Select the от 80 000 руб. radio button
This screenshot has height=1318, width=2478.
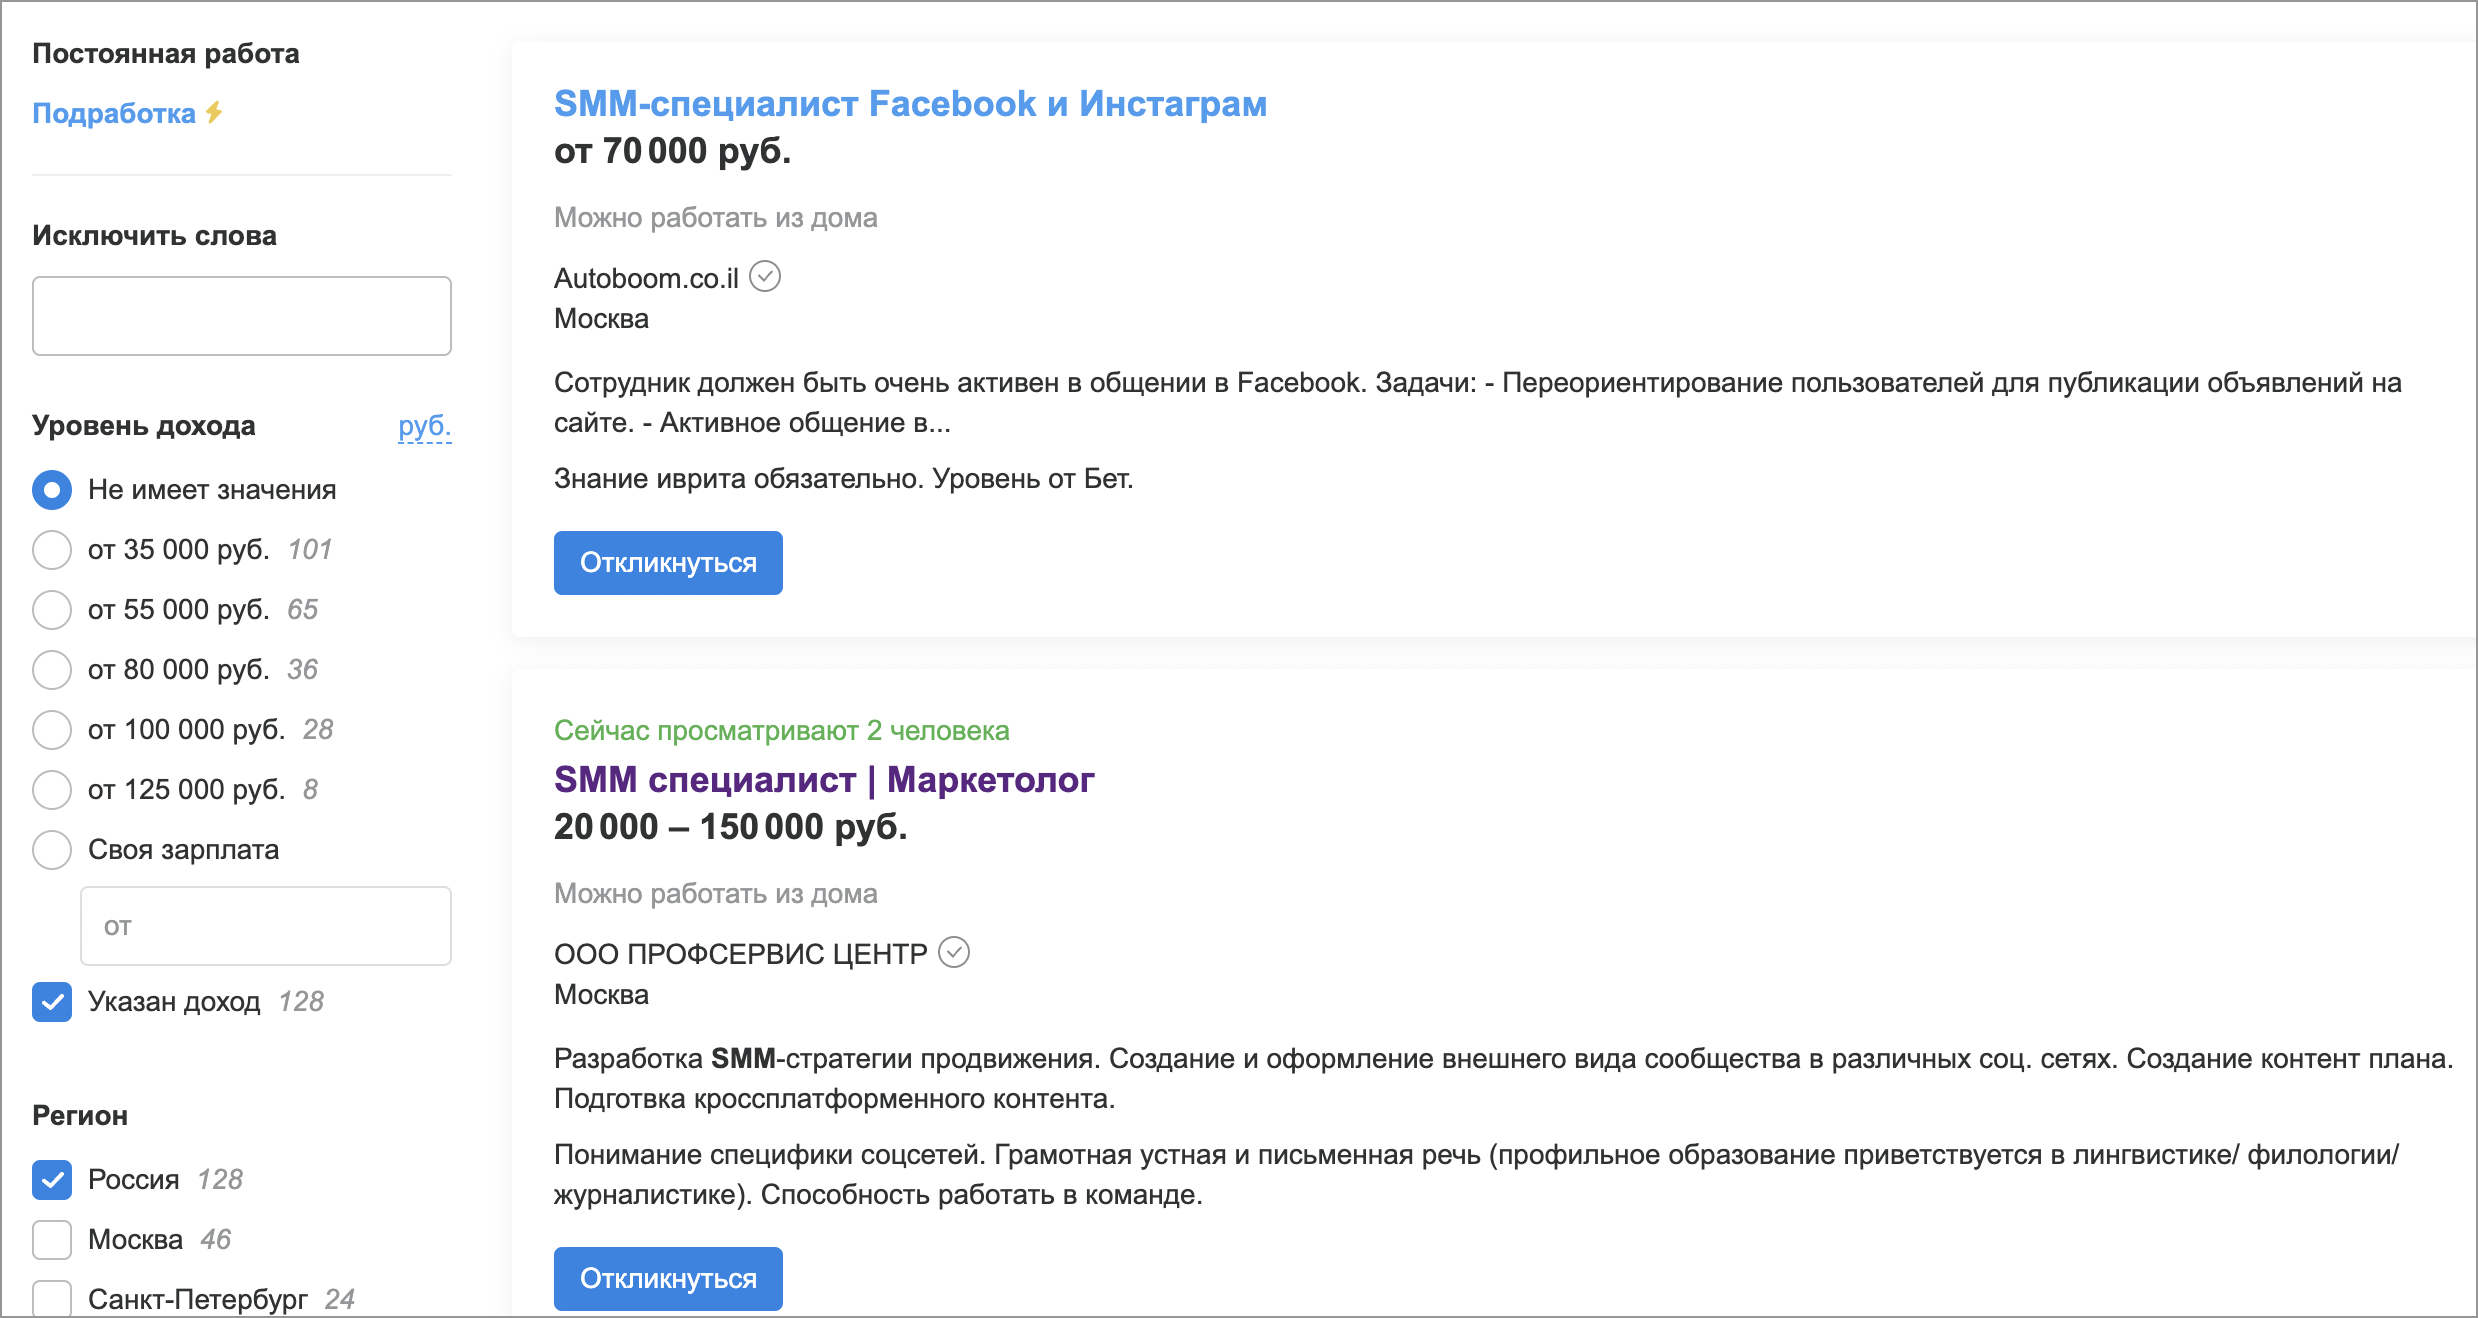click(52, 670)
